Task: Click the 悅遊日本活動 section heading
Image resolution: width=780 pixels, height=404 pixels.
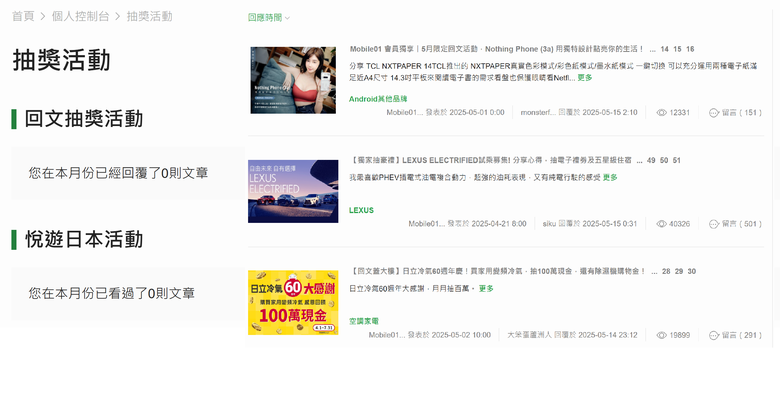Action: (x=84, y=240)
